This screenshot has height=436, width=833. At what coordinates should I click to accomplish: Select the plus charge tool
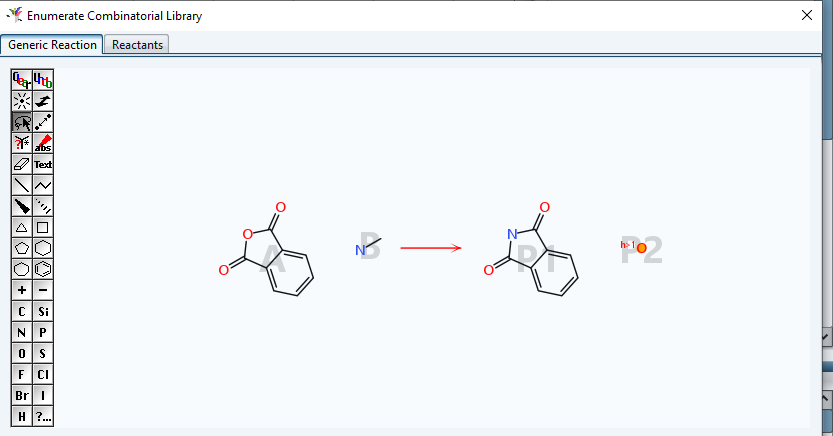[21, 290]
